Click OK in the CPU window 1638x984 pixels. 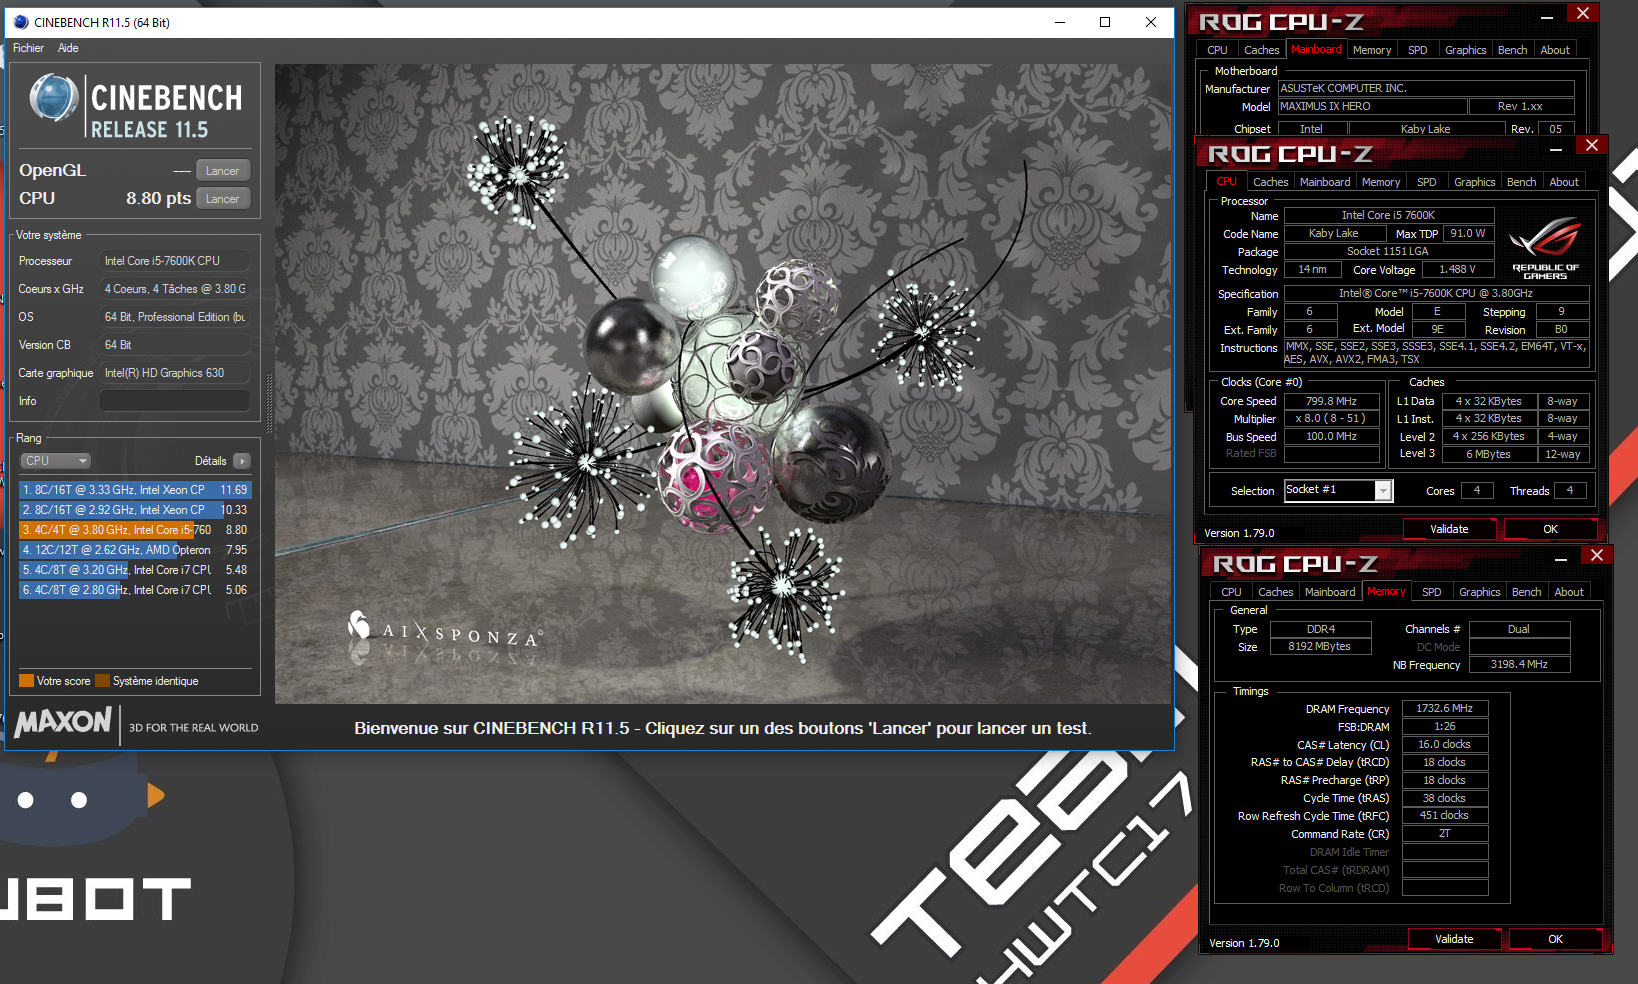[x=1550, y=529]
